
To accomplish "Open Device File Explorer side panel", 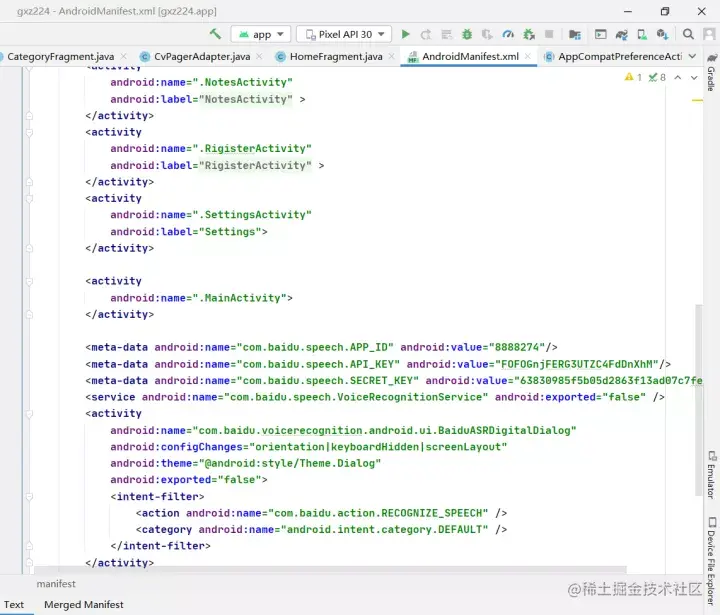I will click(x=711, y=560).
